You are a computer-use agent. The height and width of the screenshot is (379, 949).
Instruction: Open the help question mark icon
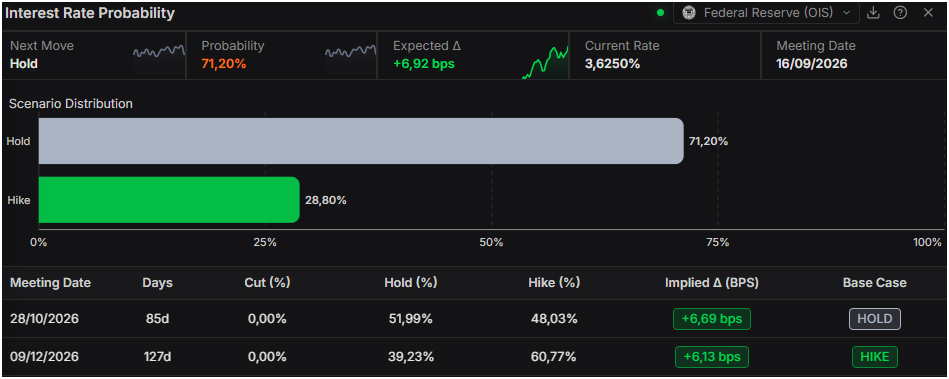coord(900,13)
